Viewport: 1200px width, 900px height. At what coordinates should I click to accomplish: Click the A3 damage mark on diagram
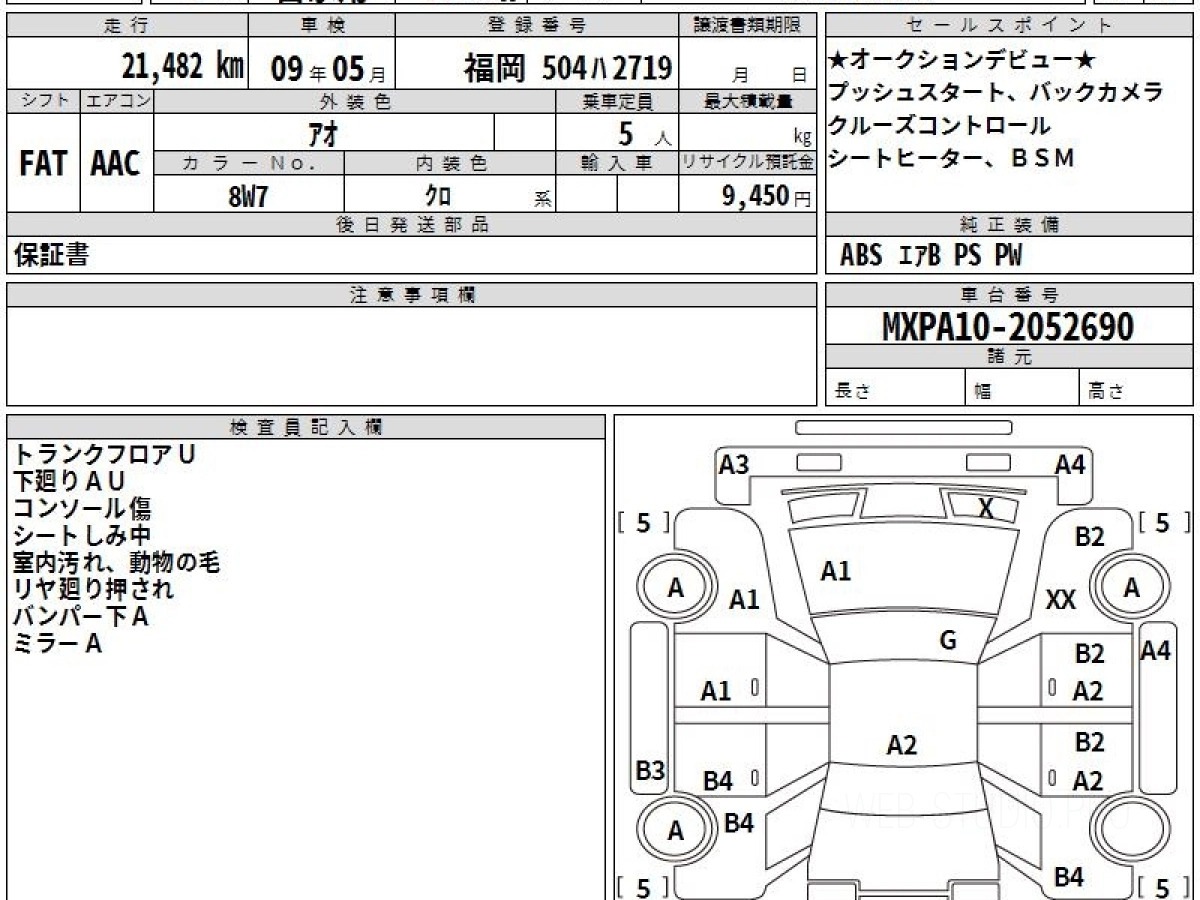coord(734,464)
